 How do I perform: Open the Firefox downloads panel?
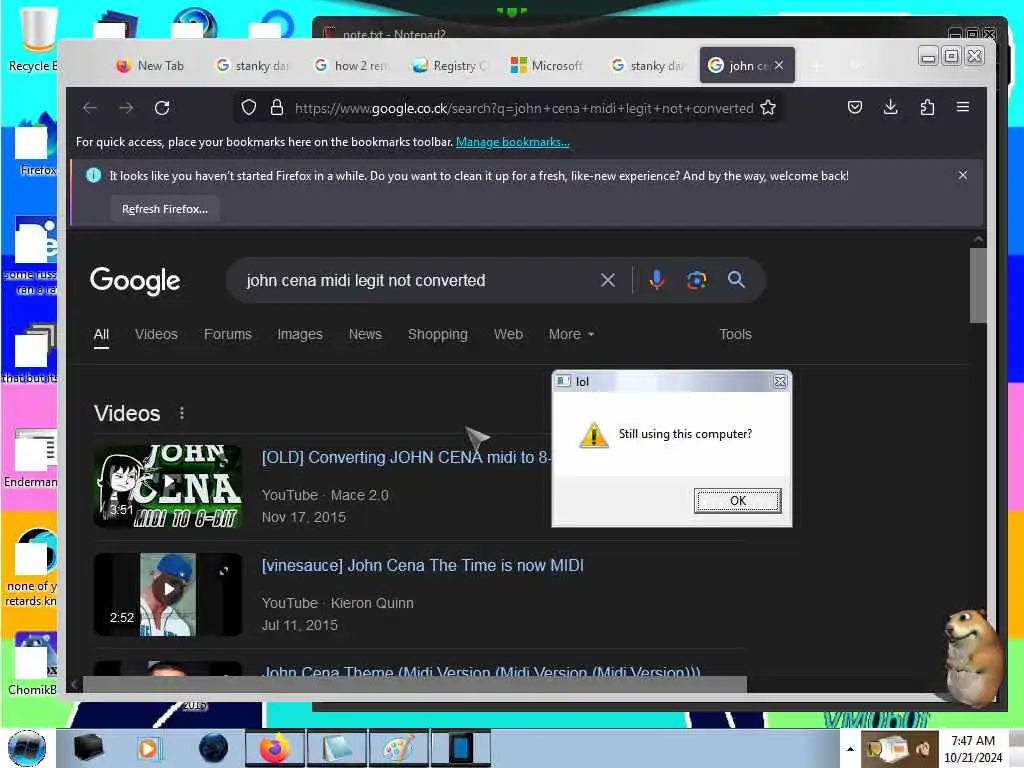tap(890, 108)
